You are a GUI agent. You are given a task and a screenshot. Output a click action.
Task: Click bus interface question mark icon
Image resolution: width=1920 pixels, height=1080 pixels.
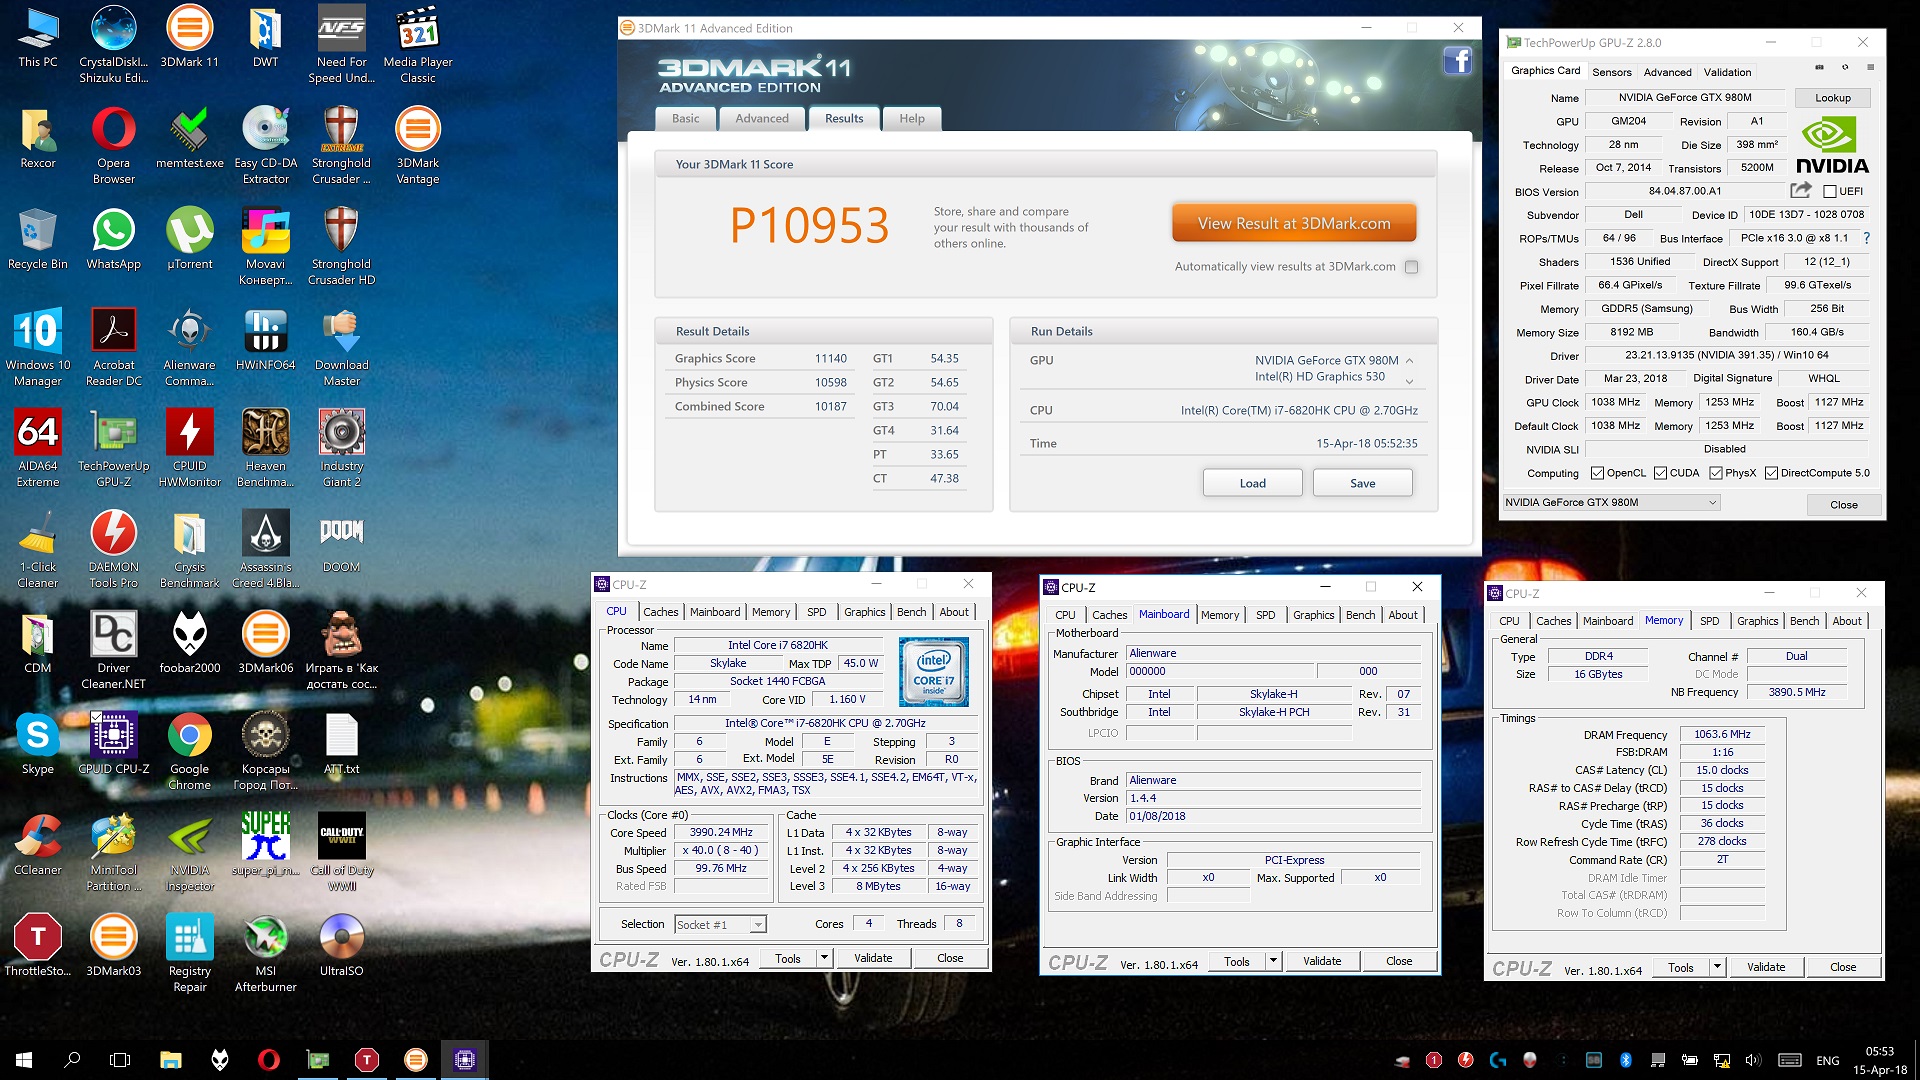click(1866, 238)
